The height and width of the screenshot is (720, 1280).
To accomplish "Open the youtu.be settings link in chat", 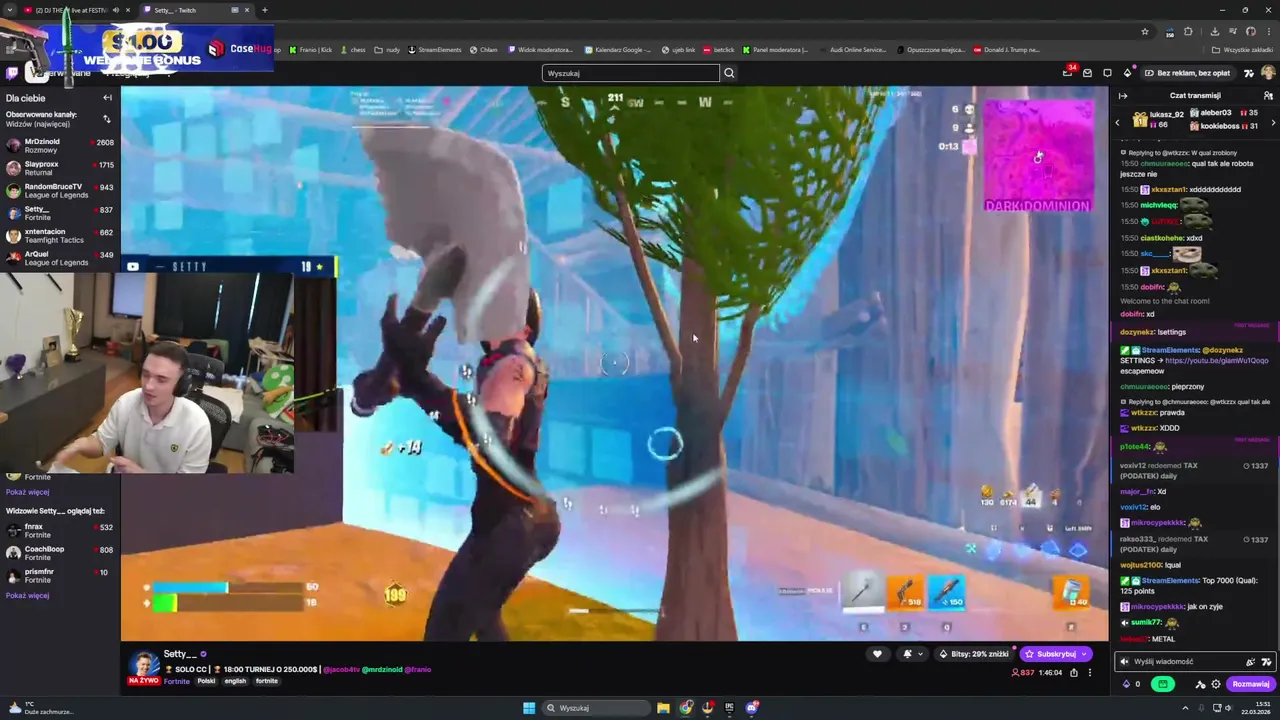I will [1216, 360].
